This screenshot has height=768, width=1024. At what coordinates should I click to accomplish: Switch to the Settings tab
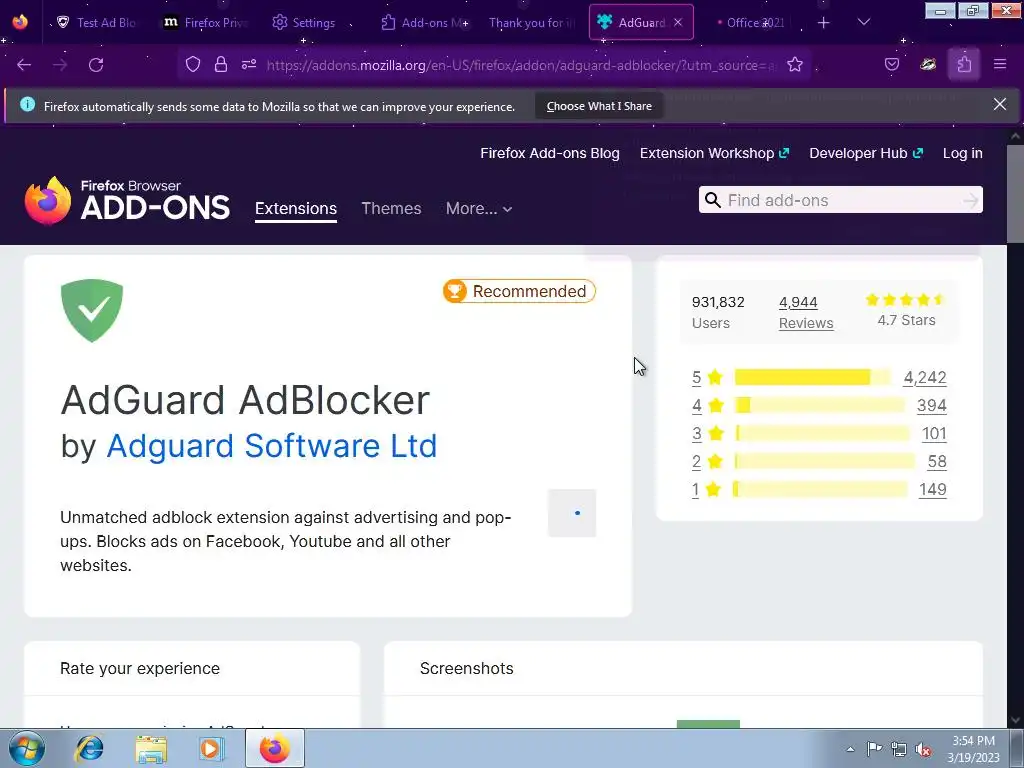304,22
